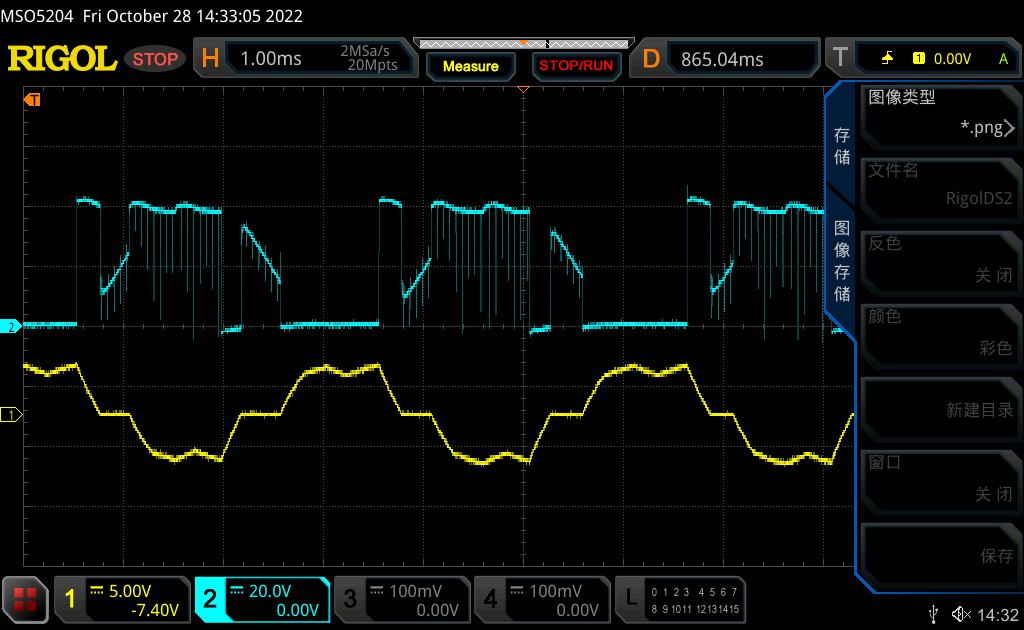The width and height of the screenshot is (1024, 630).
Task: Expand image type *.png selector
Action: pyautogui.click(x=939, y=115)
